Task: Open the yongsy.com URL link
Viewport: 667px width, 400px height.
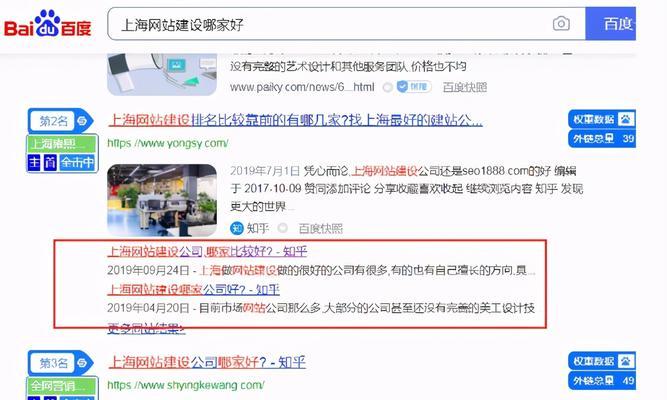Action: coord(168,143)
